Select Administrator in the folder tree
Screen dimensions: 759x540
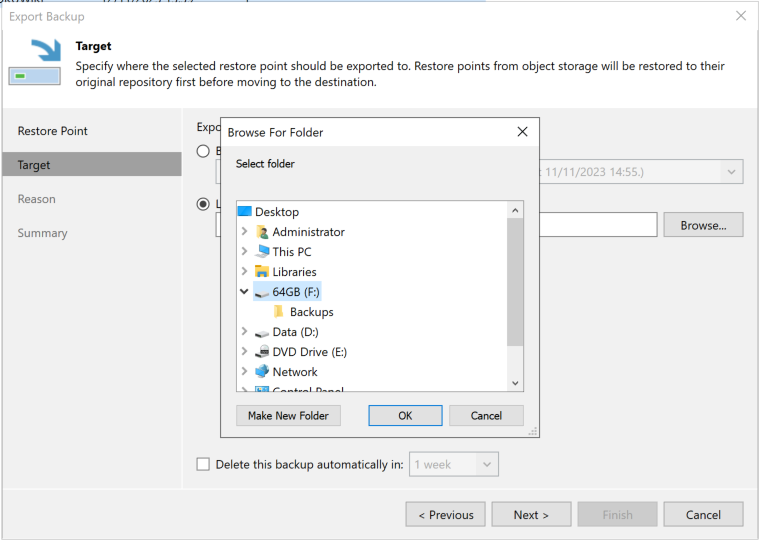[308, 232]
